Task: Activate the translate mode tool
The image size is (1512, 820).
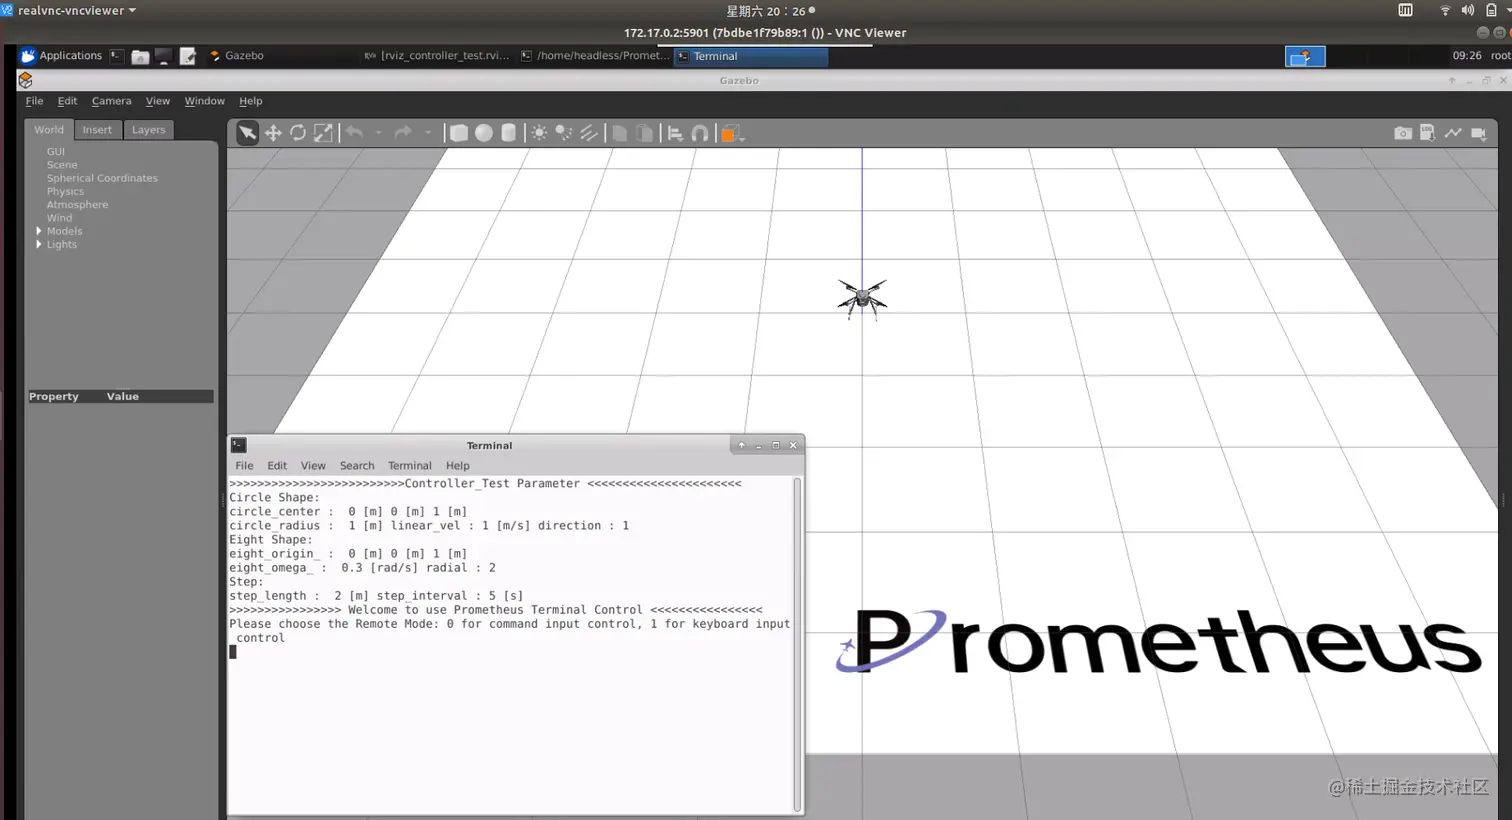Action: (273, 133)
